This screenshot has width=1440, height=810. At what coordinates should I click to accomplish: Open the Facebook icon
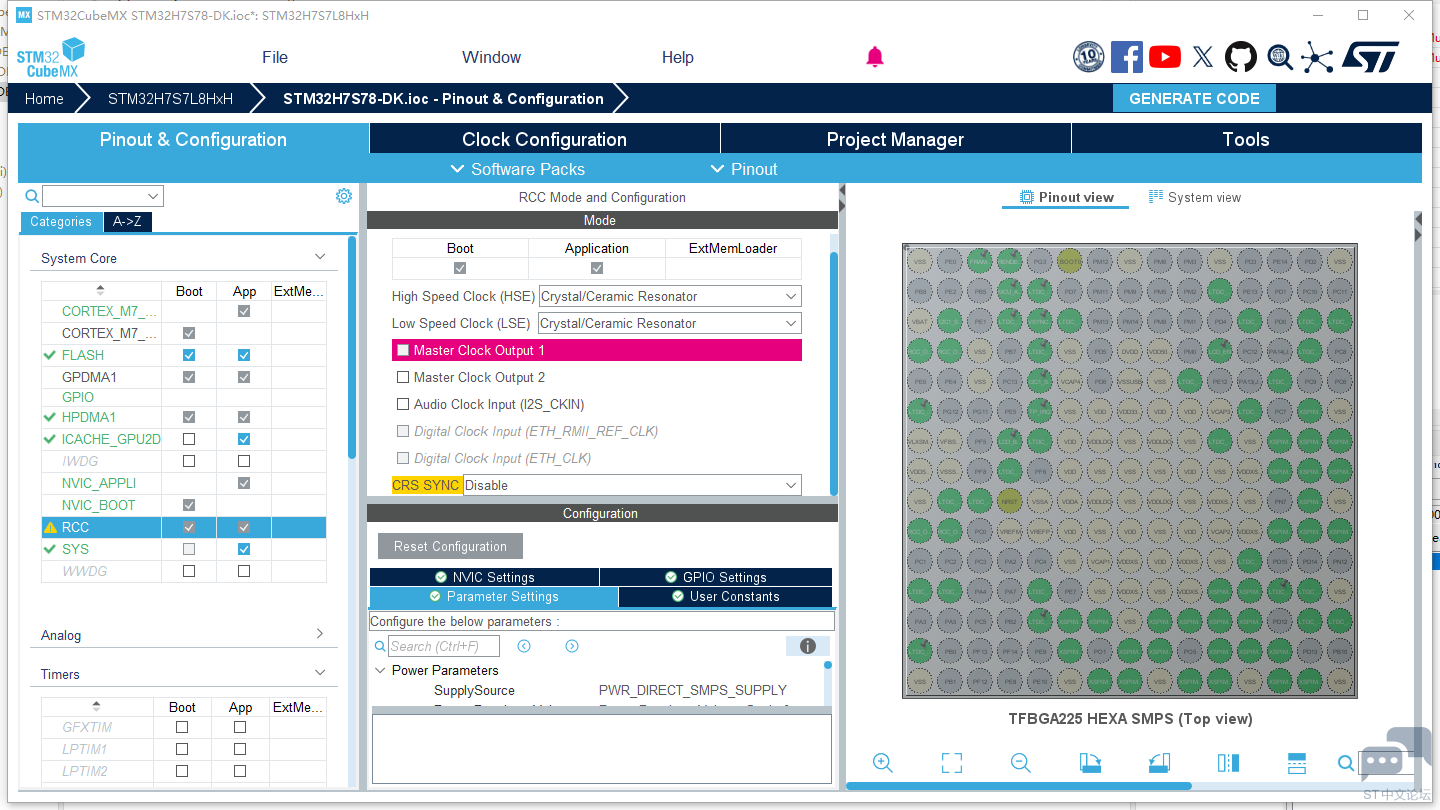[x=1127, y=57]
